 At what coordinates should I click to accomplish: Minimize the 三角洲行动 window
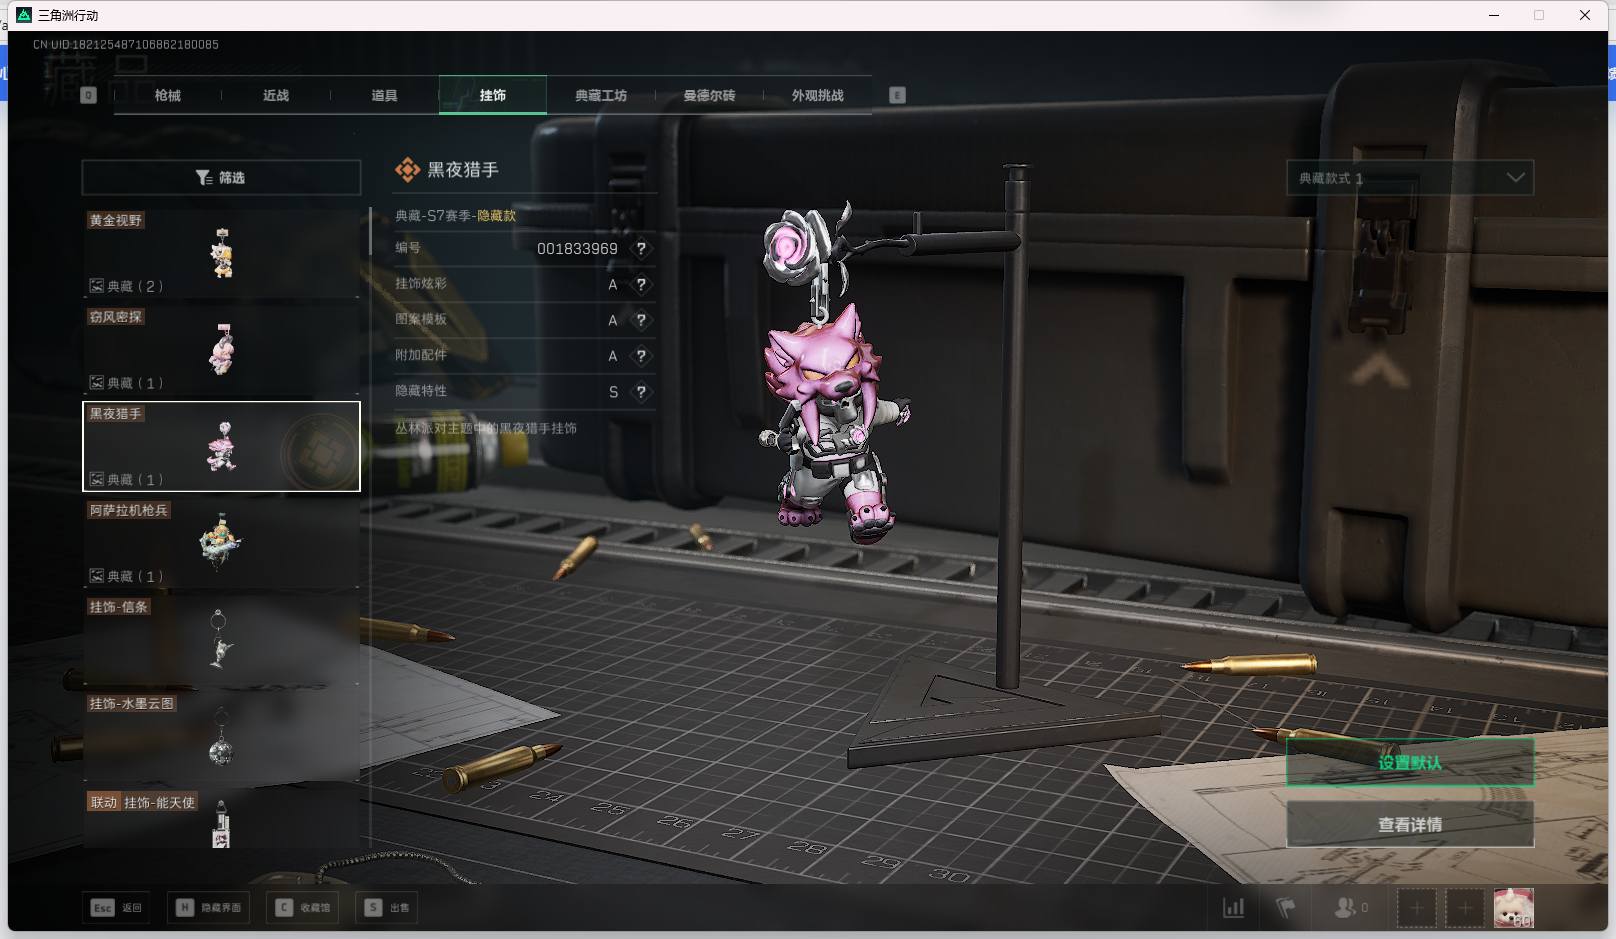click(x=1494, y=15)
